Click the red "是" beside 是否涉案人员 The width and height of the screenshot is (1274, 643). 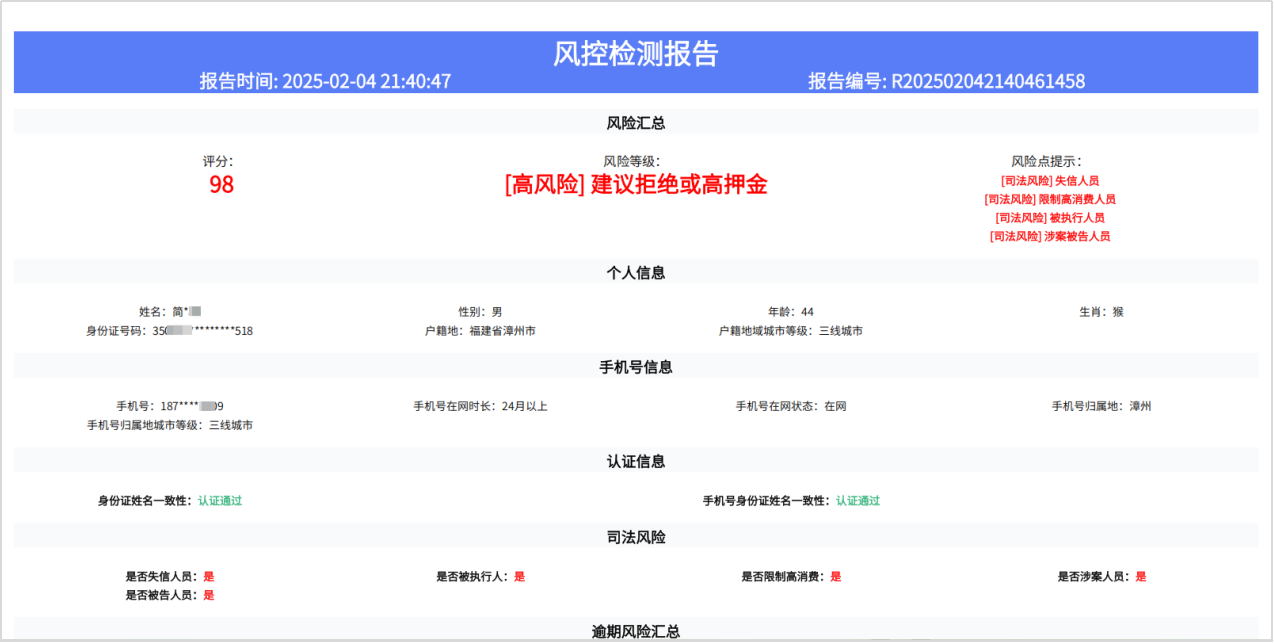tap(1142, 576)
